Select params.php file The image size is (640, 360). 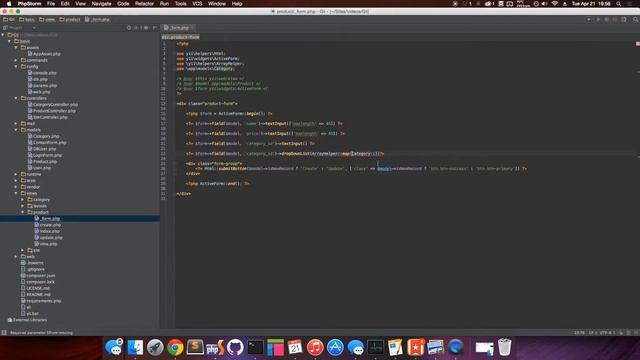pos(42,85)
